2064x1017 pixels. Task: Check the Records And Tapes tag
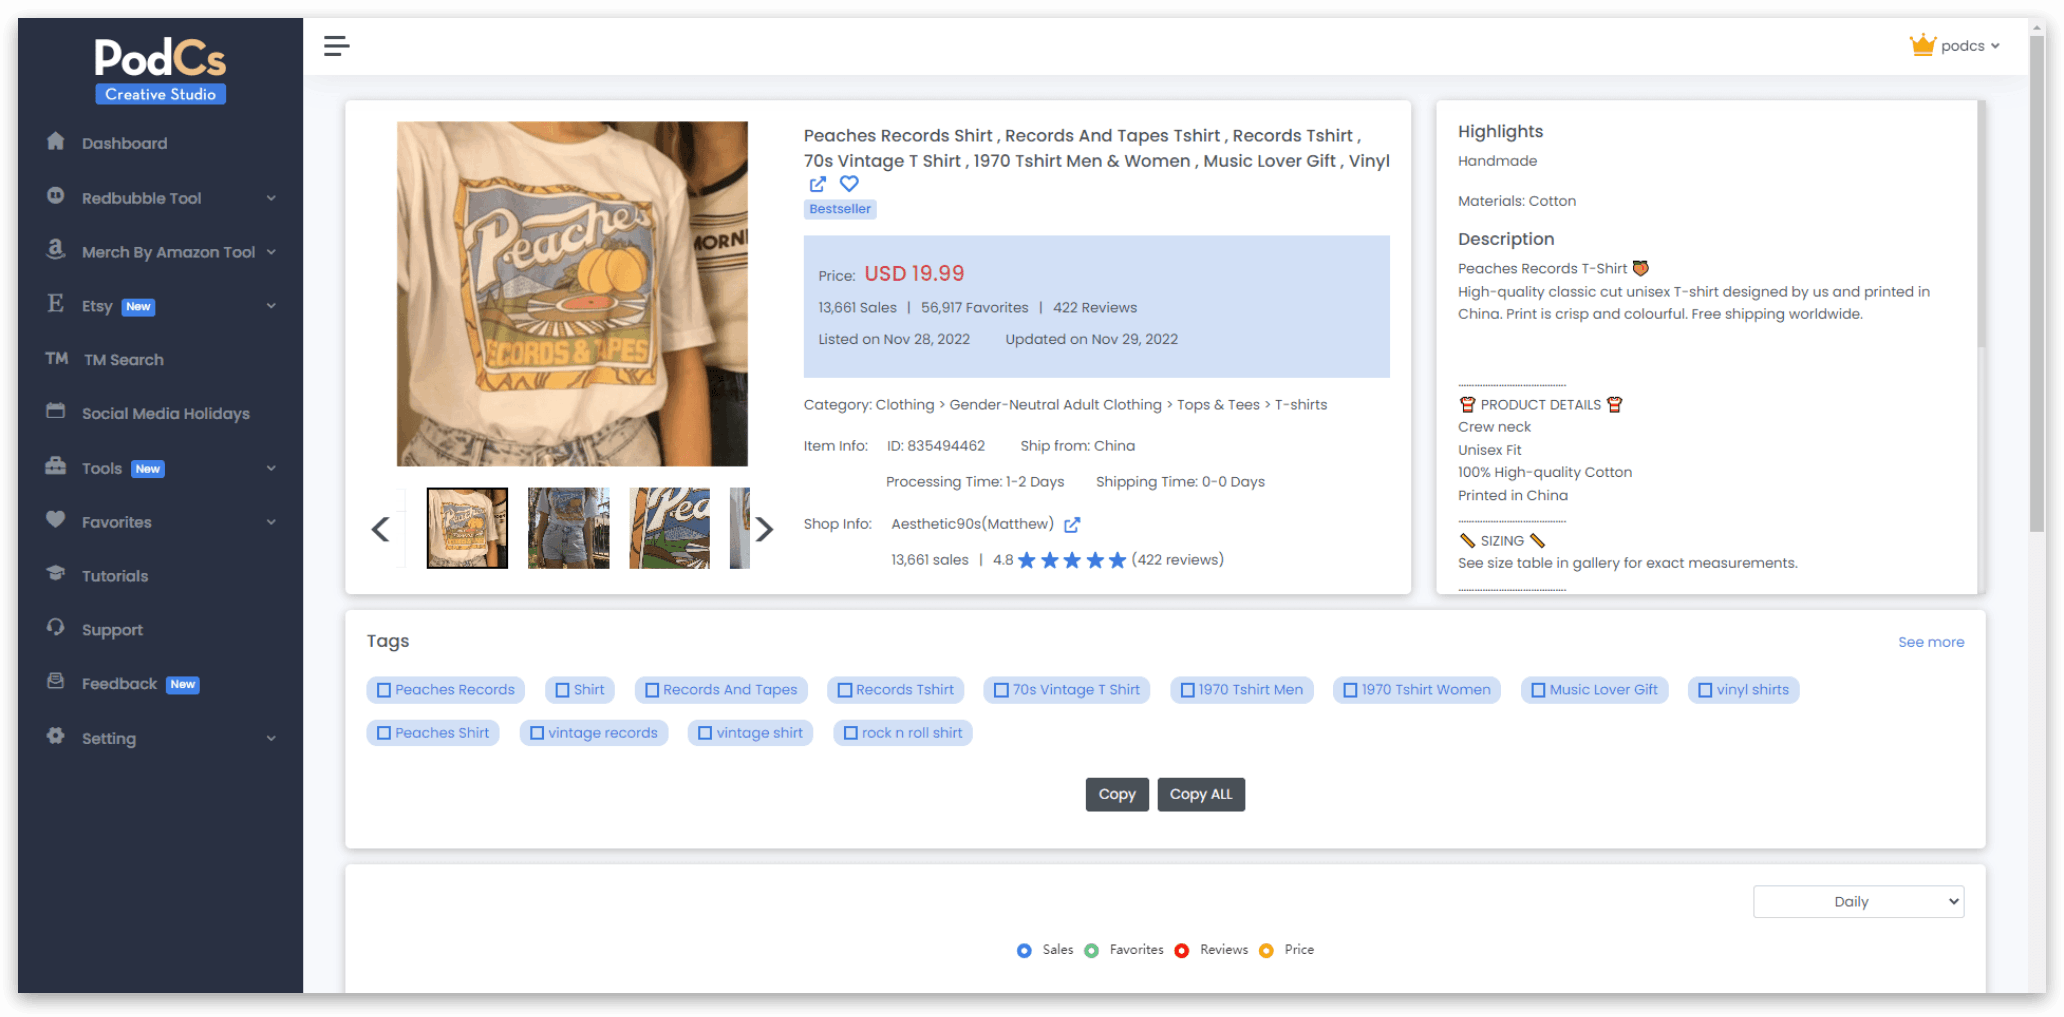point(652,690)
